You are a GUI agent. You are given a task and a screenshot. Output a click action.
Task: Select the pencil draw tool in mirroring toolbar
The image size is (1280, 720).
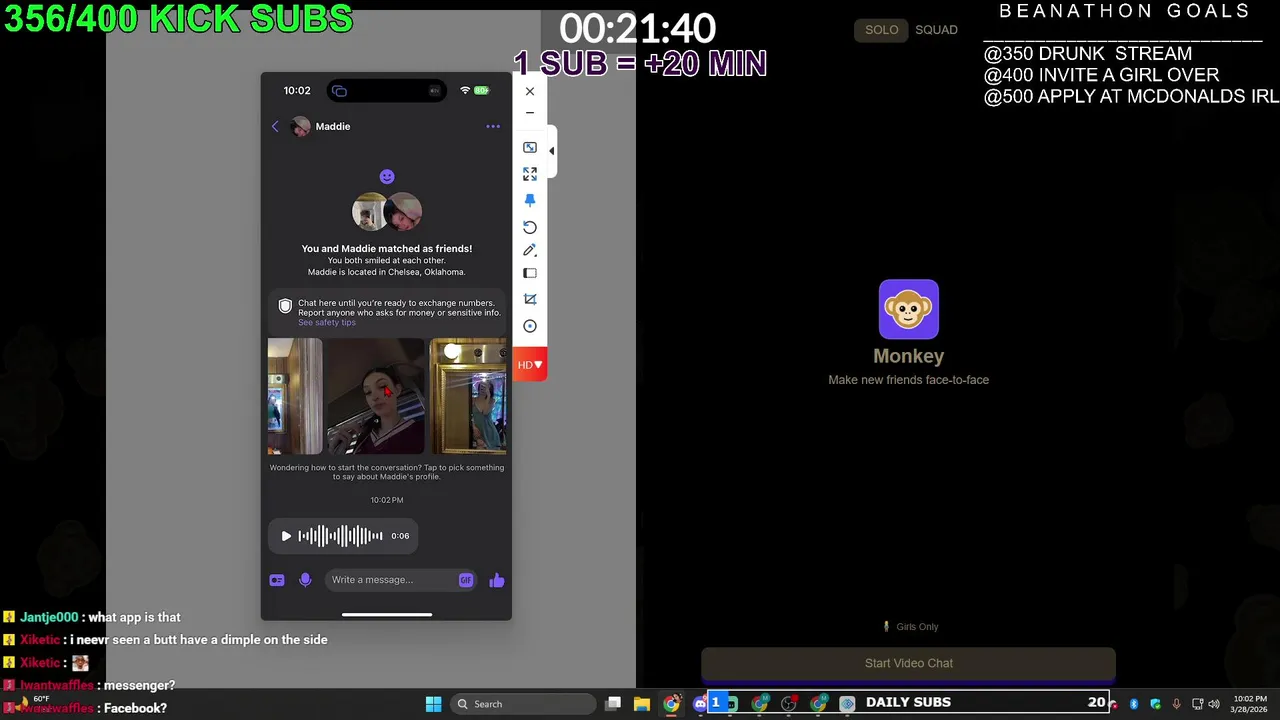[x=530, y=250]
